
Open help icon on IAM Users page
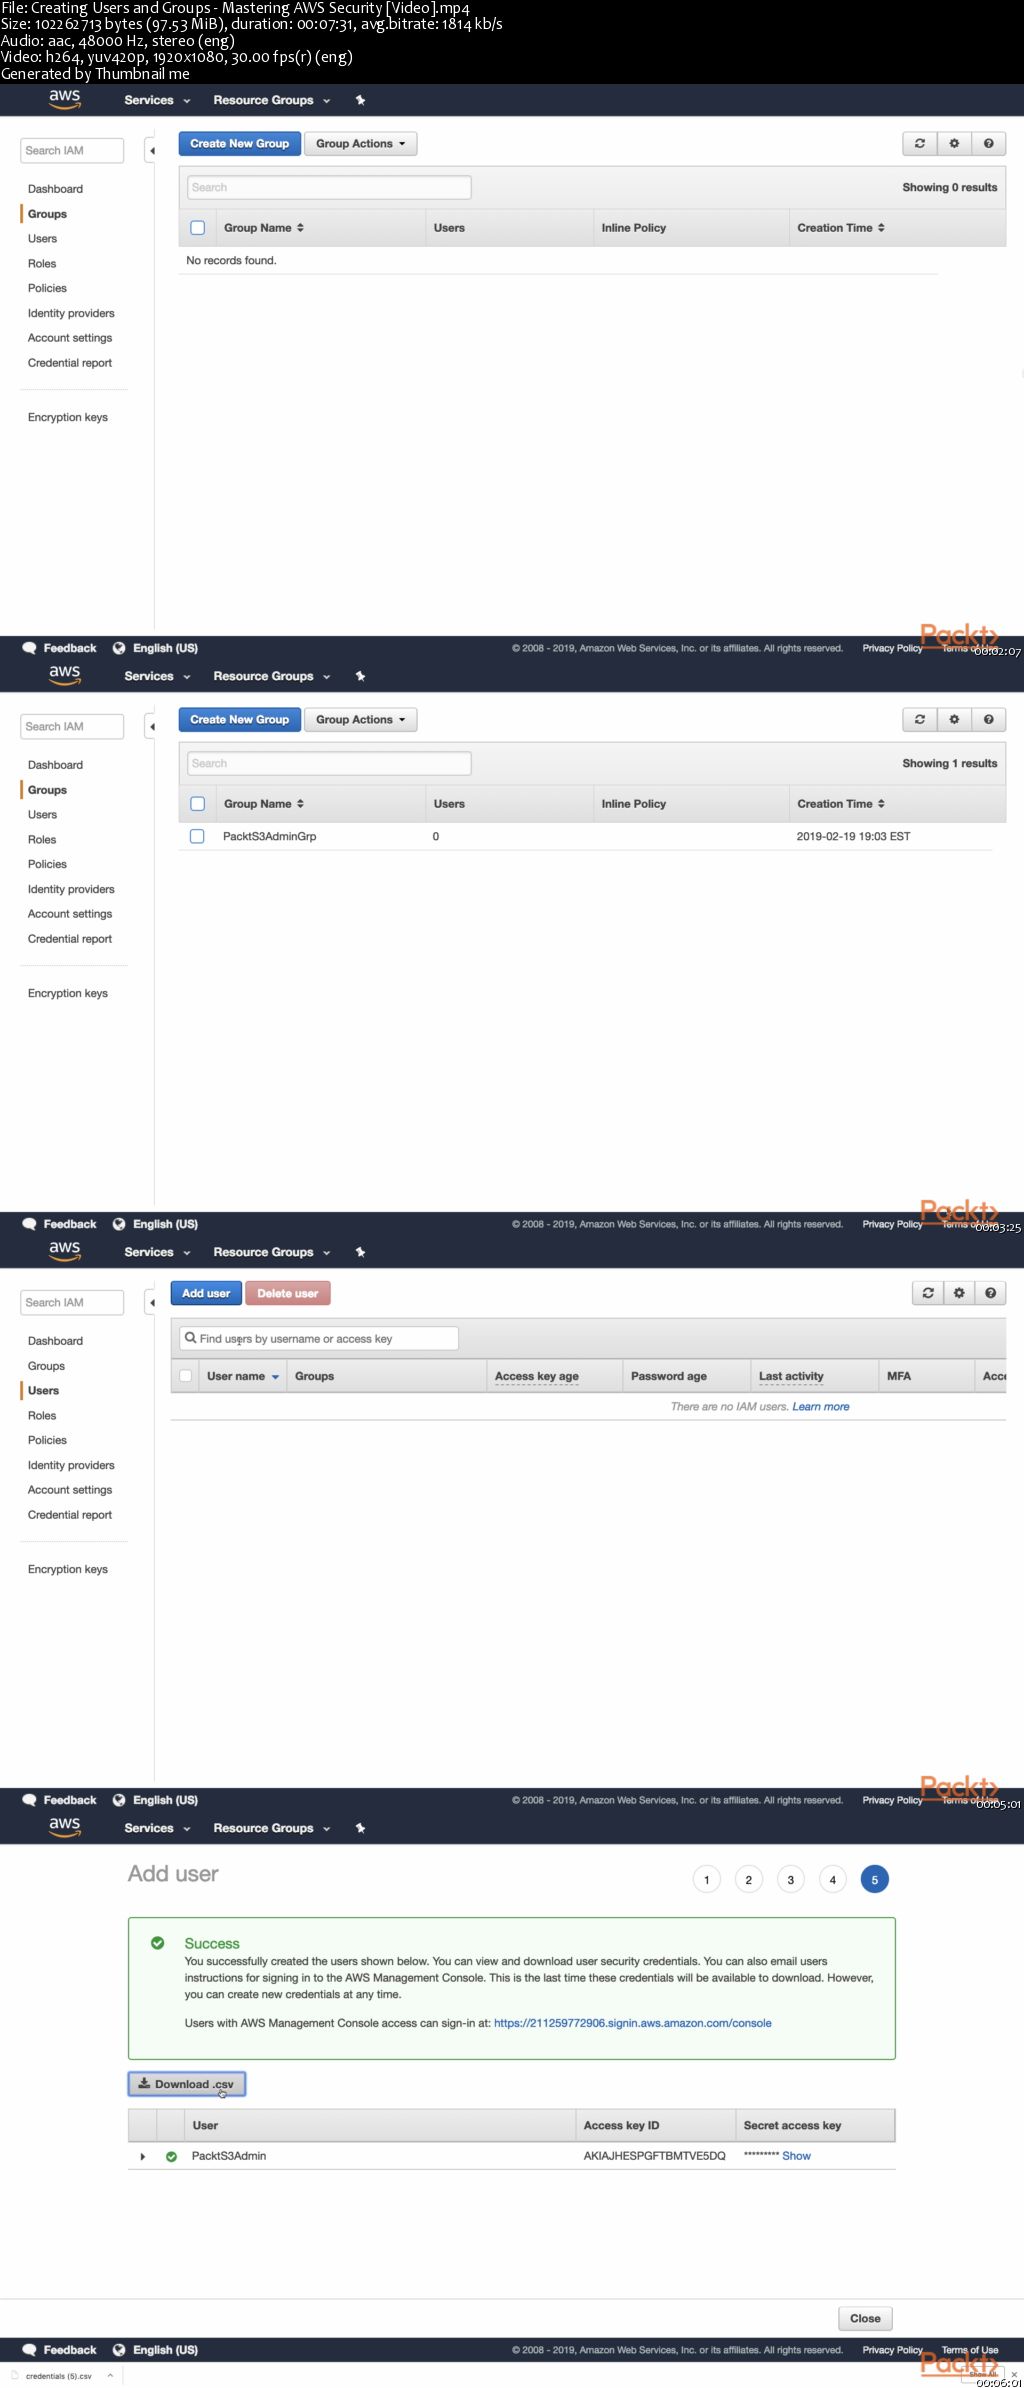[990, 1293]
